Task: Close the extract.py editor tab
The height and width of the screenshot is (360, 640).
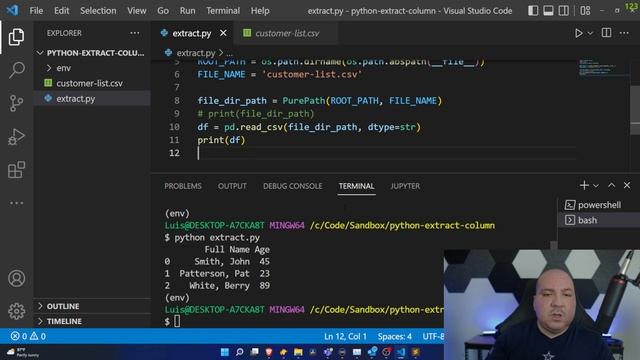Action: click(x=223, y=33)
